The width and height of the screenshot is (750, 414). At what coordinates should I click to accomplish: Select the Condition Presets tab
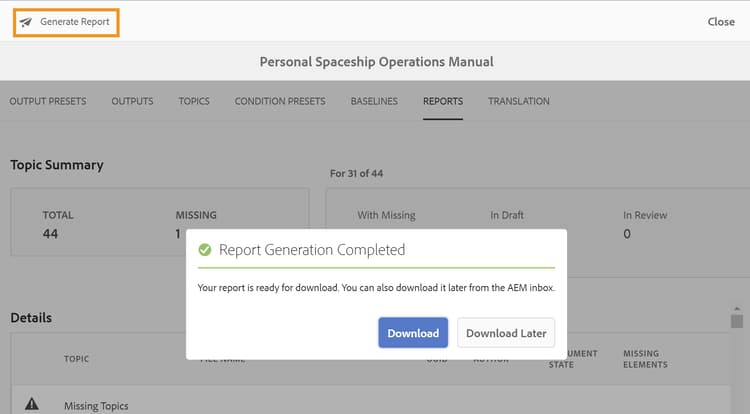[280, 101]
